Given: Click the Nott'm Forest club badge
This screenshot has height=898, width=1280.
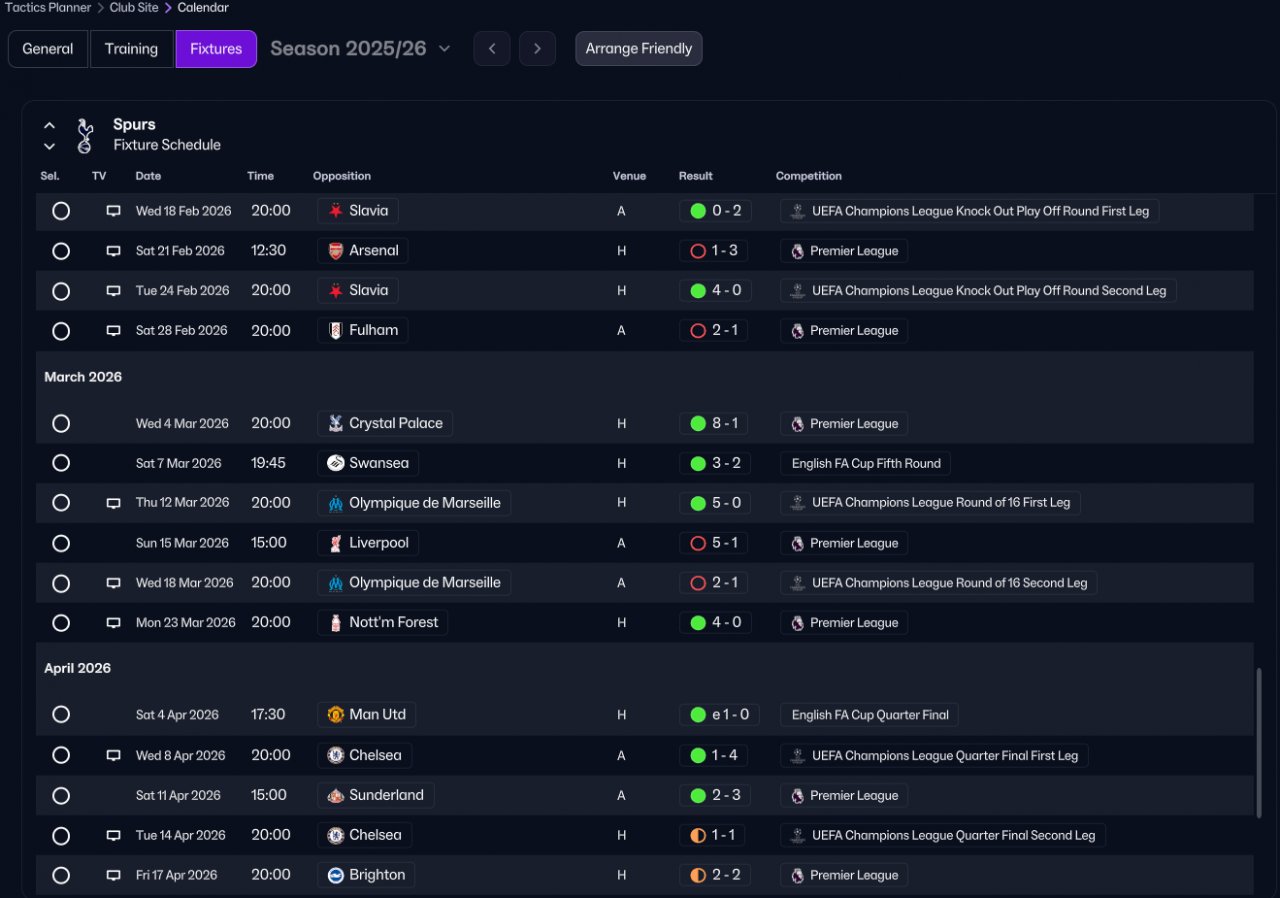Looking at the screenshot, I should (336, 622).
